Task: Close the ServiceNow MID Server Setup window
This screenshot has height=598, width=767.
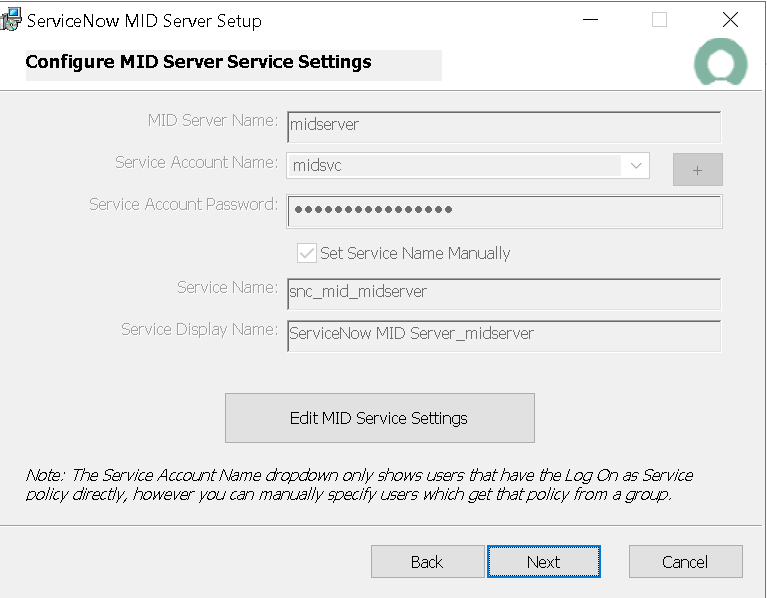Action: [731, 20]
